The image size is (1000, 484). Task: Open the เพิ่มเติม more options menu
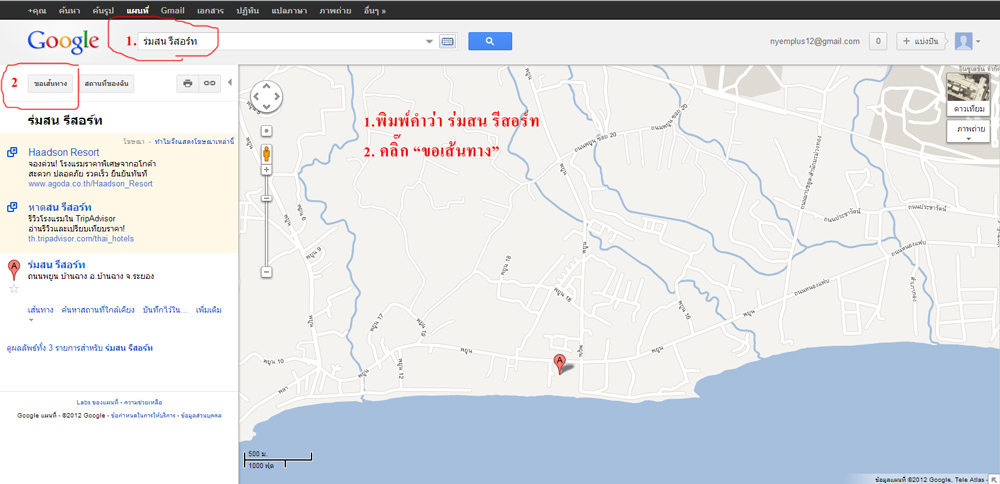coord(209,311)
